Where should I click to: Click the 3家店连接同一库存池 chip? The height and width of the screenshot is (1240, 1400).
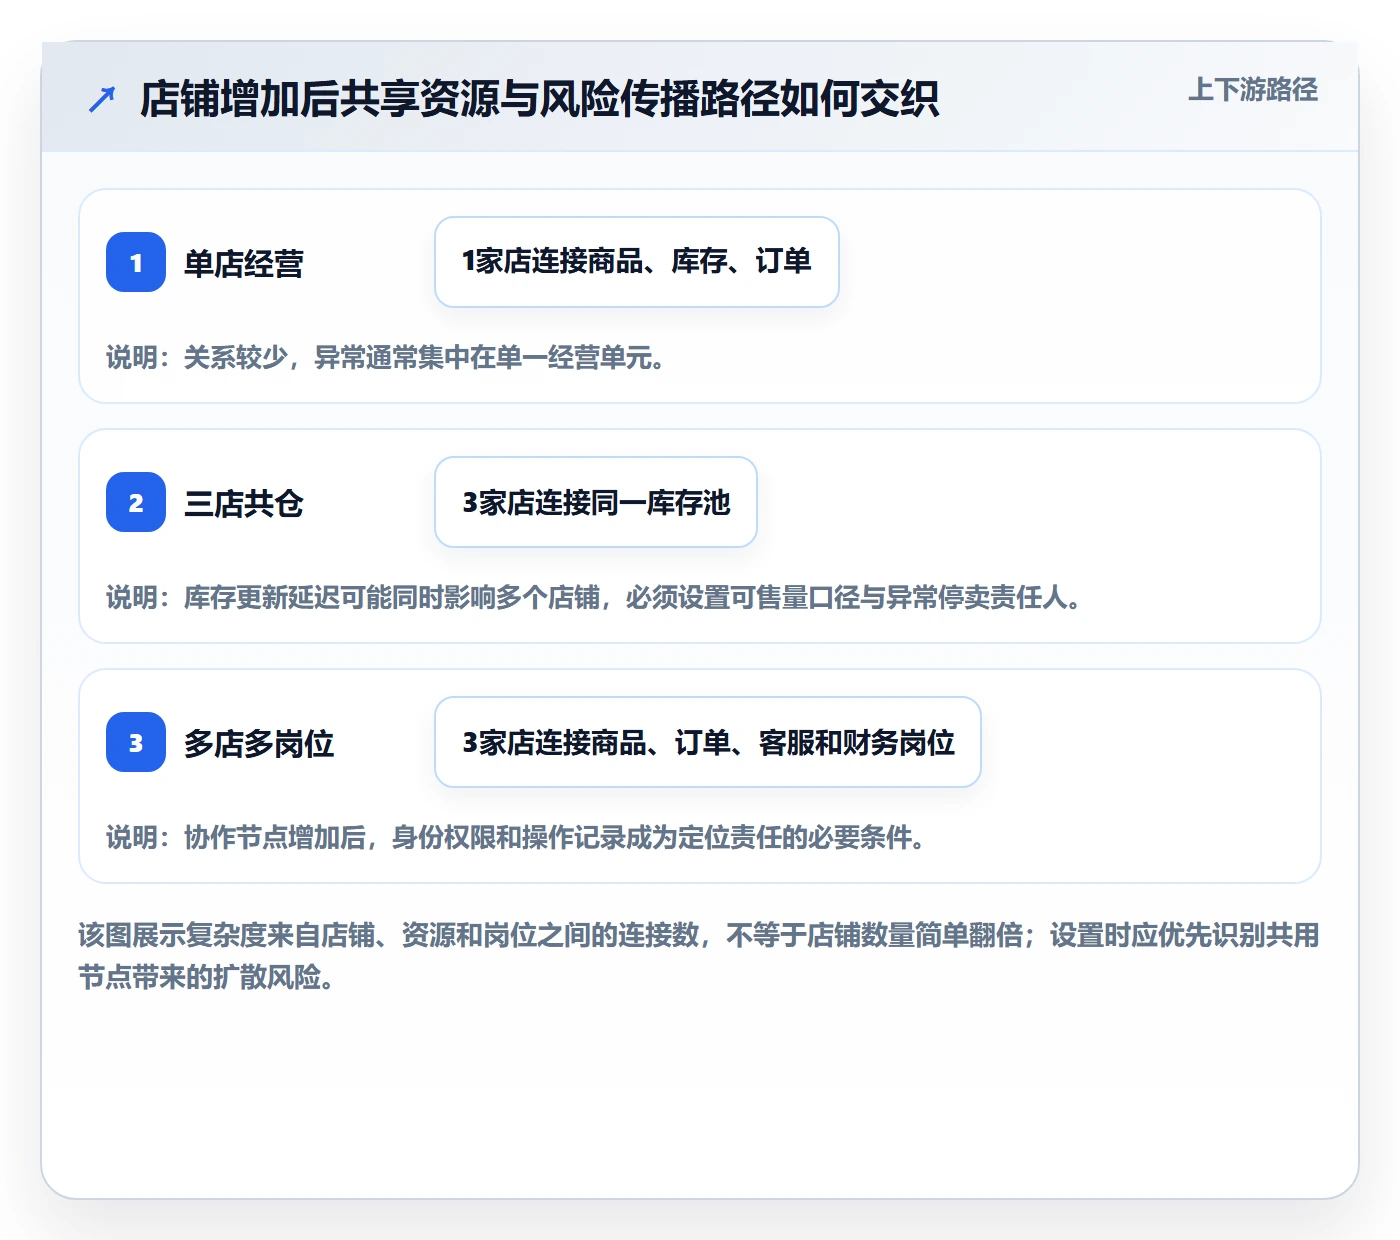[596, 502]
